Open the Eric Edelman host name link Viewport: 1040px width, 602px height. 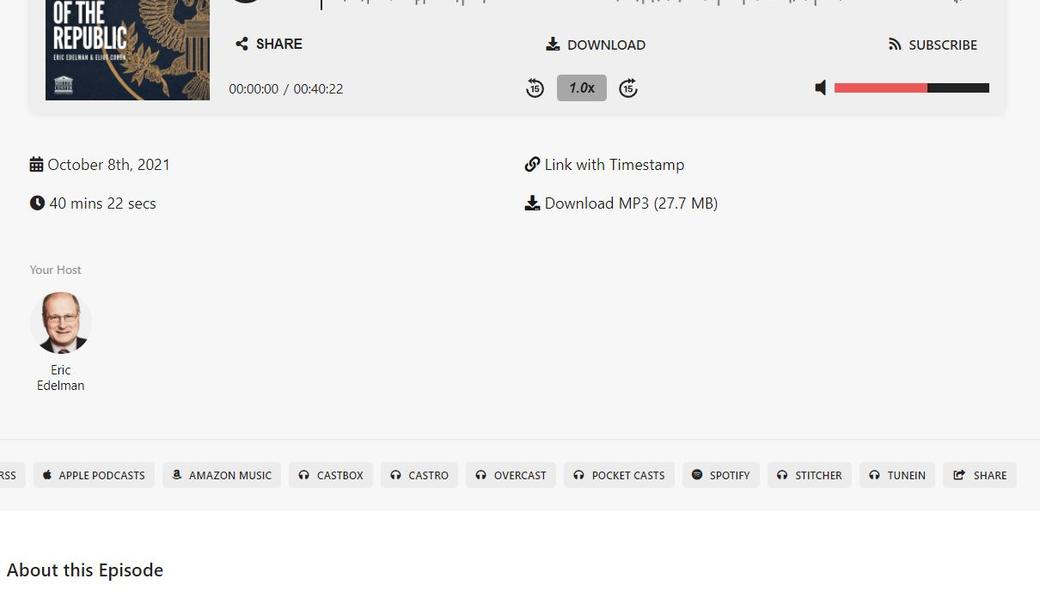tap(61, 377)
